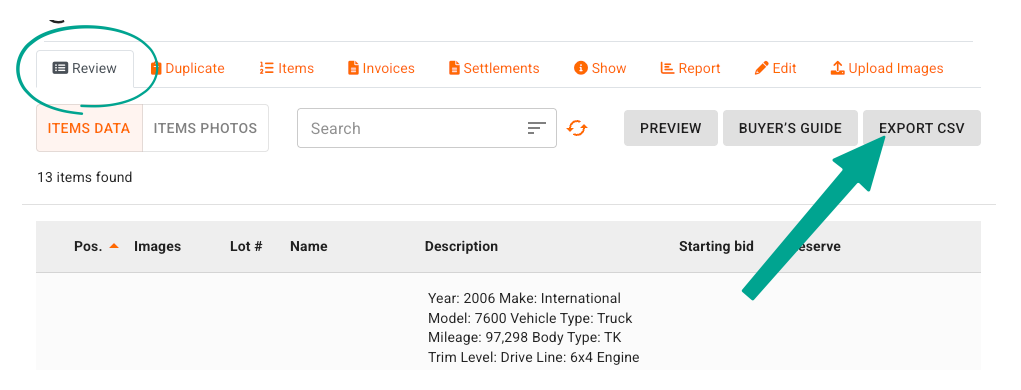Image resolution: width=1021 pixels, height=390 pixels.
Task: Click the Invoices document icon
Action: pos(353,68)
